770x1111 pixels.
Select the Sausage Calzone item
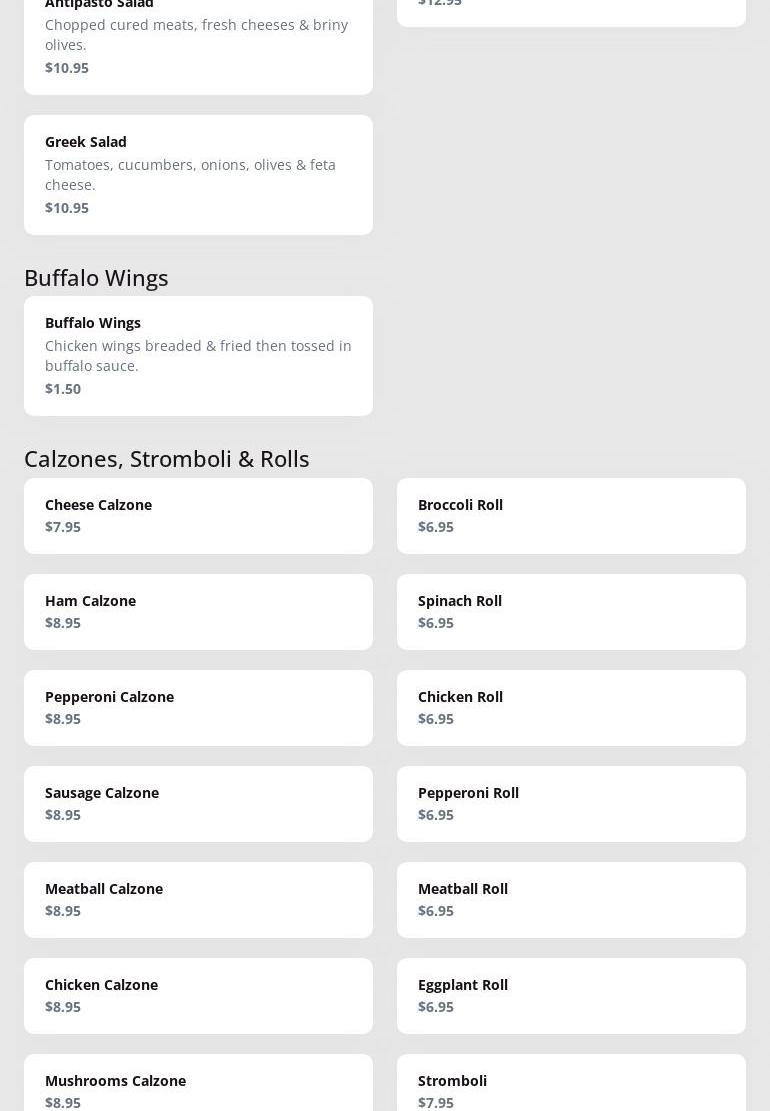[198, 804]
